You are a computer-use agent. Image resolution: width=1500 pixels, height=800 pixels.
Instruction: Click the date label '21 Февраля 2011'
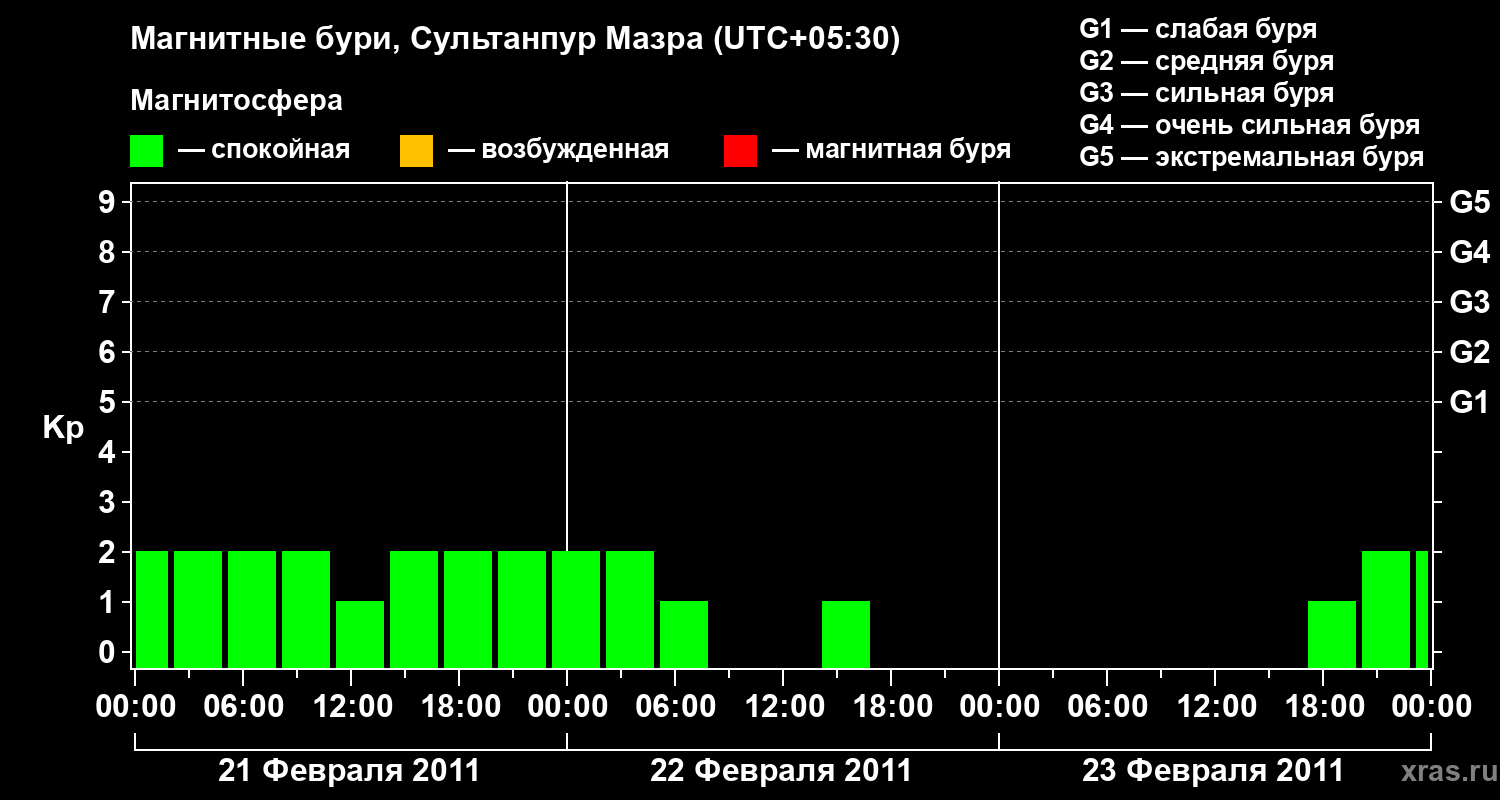(x=349, y=771)
